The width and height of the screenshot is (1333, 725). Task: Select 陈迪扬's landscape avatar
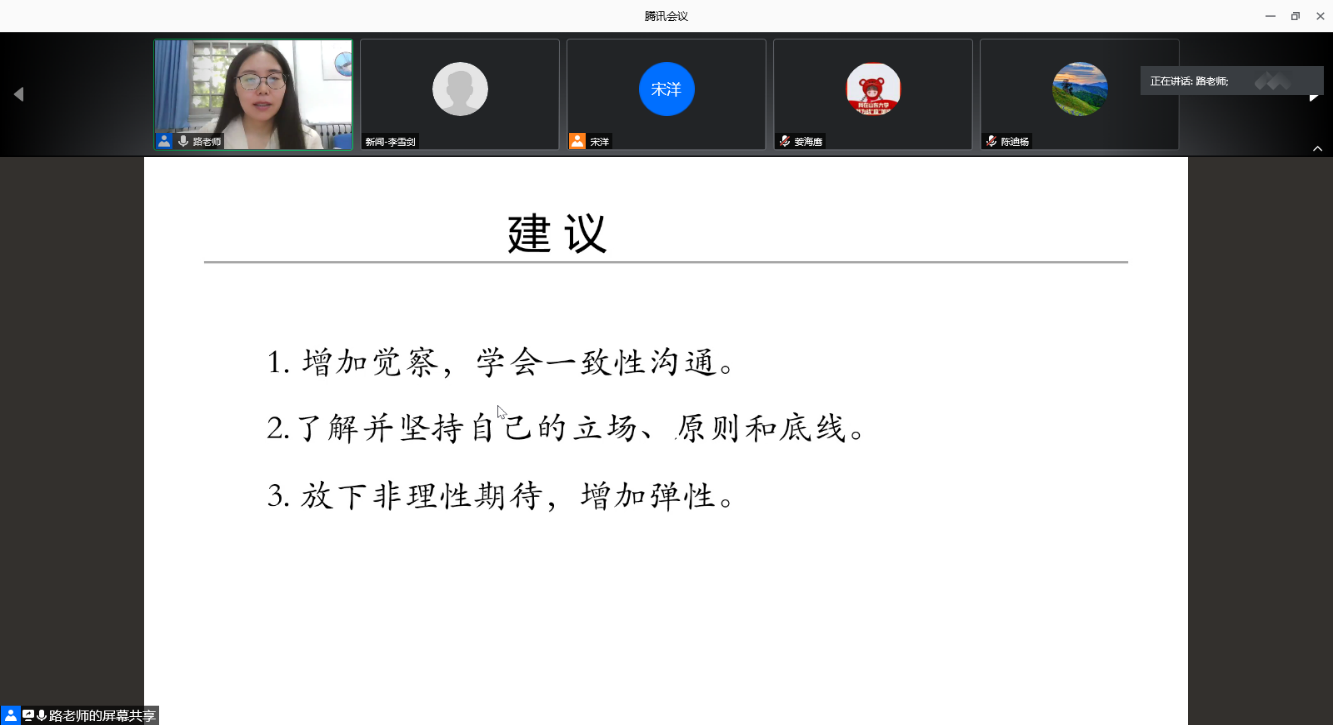(x=1079, y=89)
